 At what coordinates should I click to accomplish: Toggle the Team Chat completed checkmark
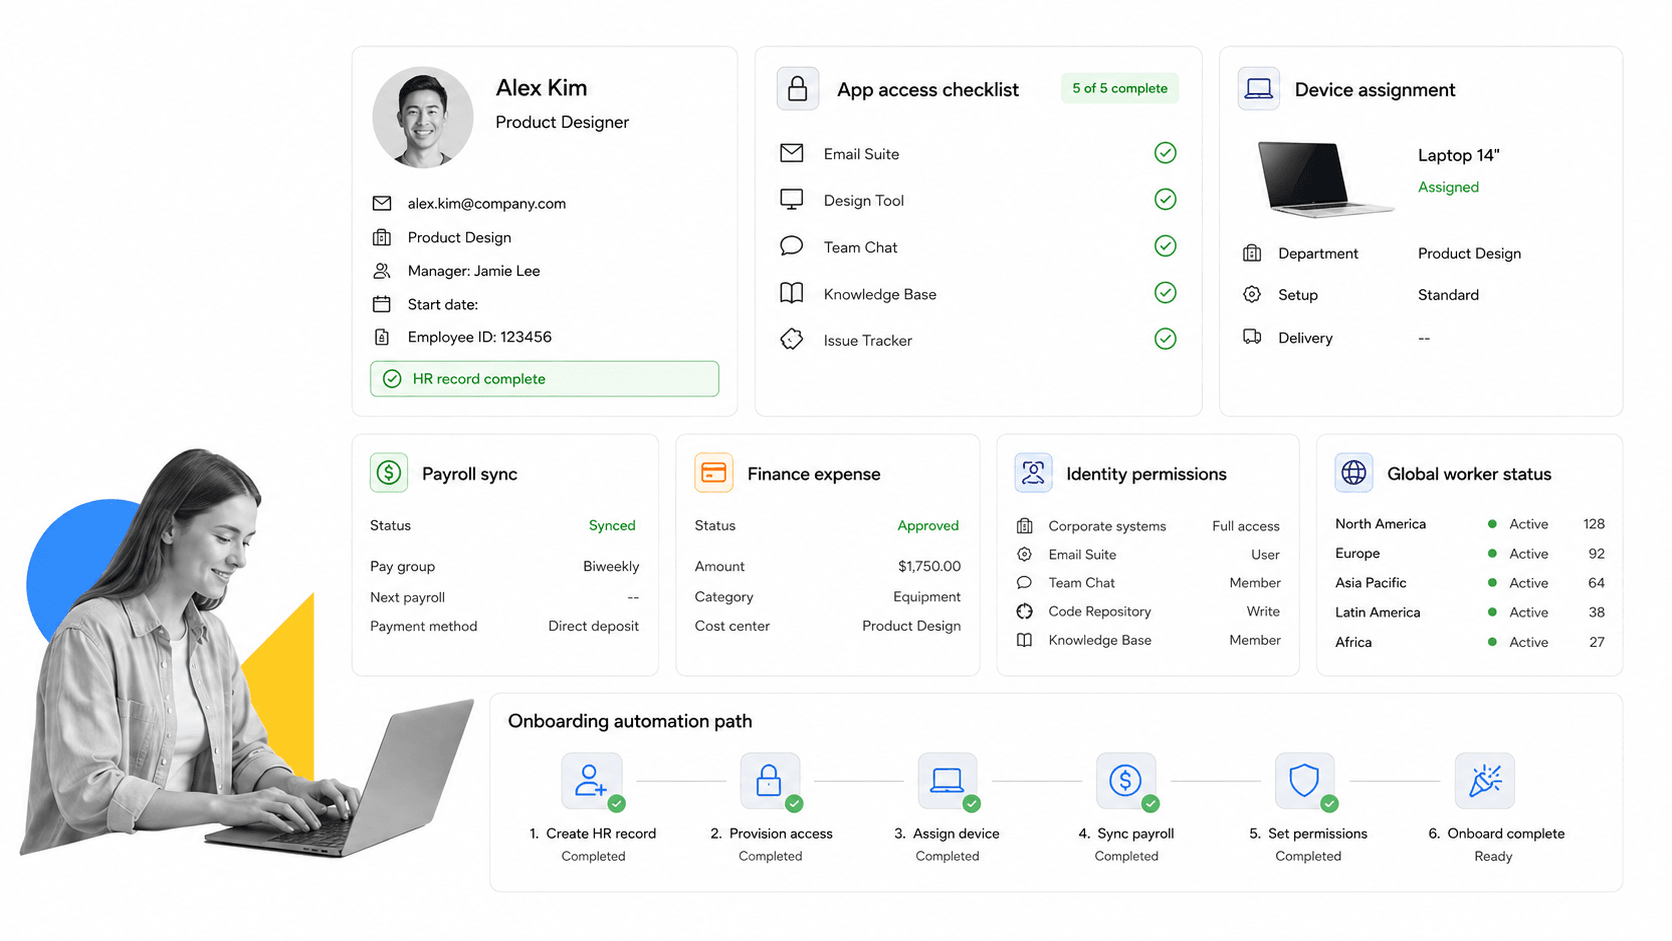[1165, 246]
